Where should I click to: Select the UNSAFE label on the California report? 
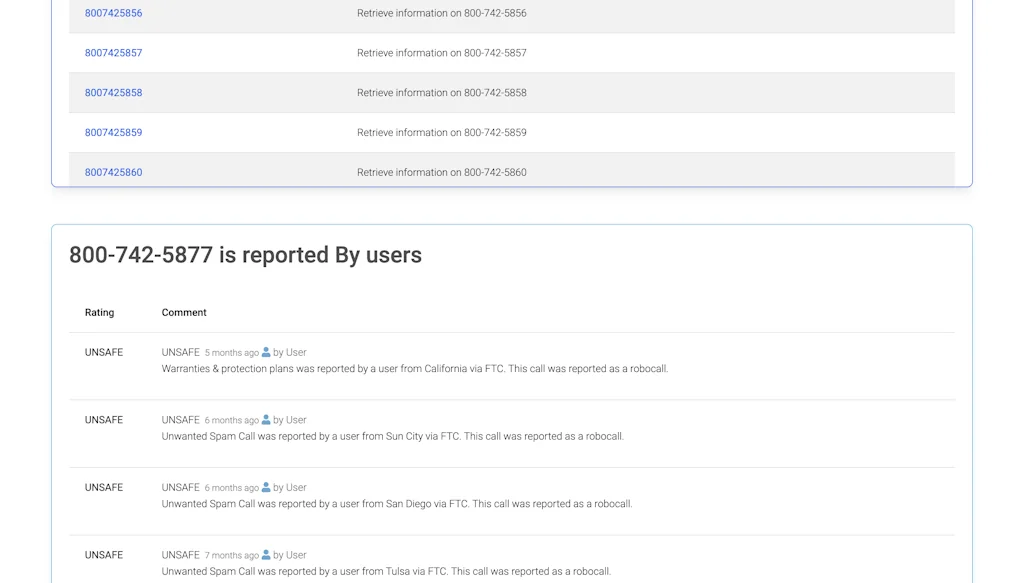click(x=103, y=352)
